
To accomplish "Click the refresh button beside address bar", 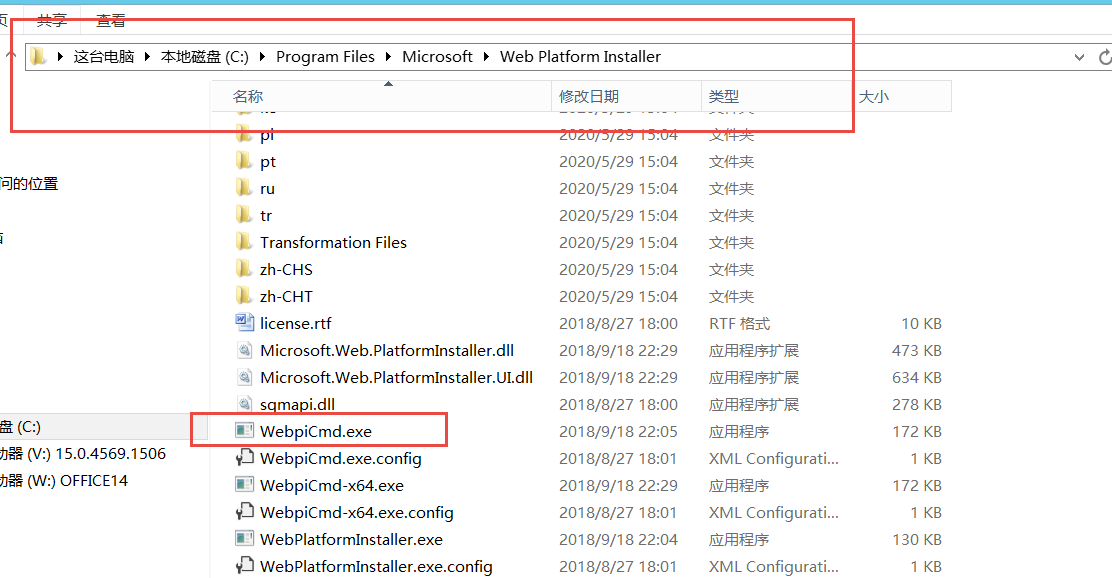I will point(1104,57).
